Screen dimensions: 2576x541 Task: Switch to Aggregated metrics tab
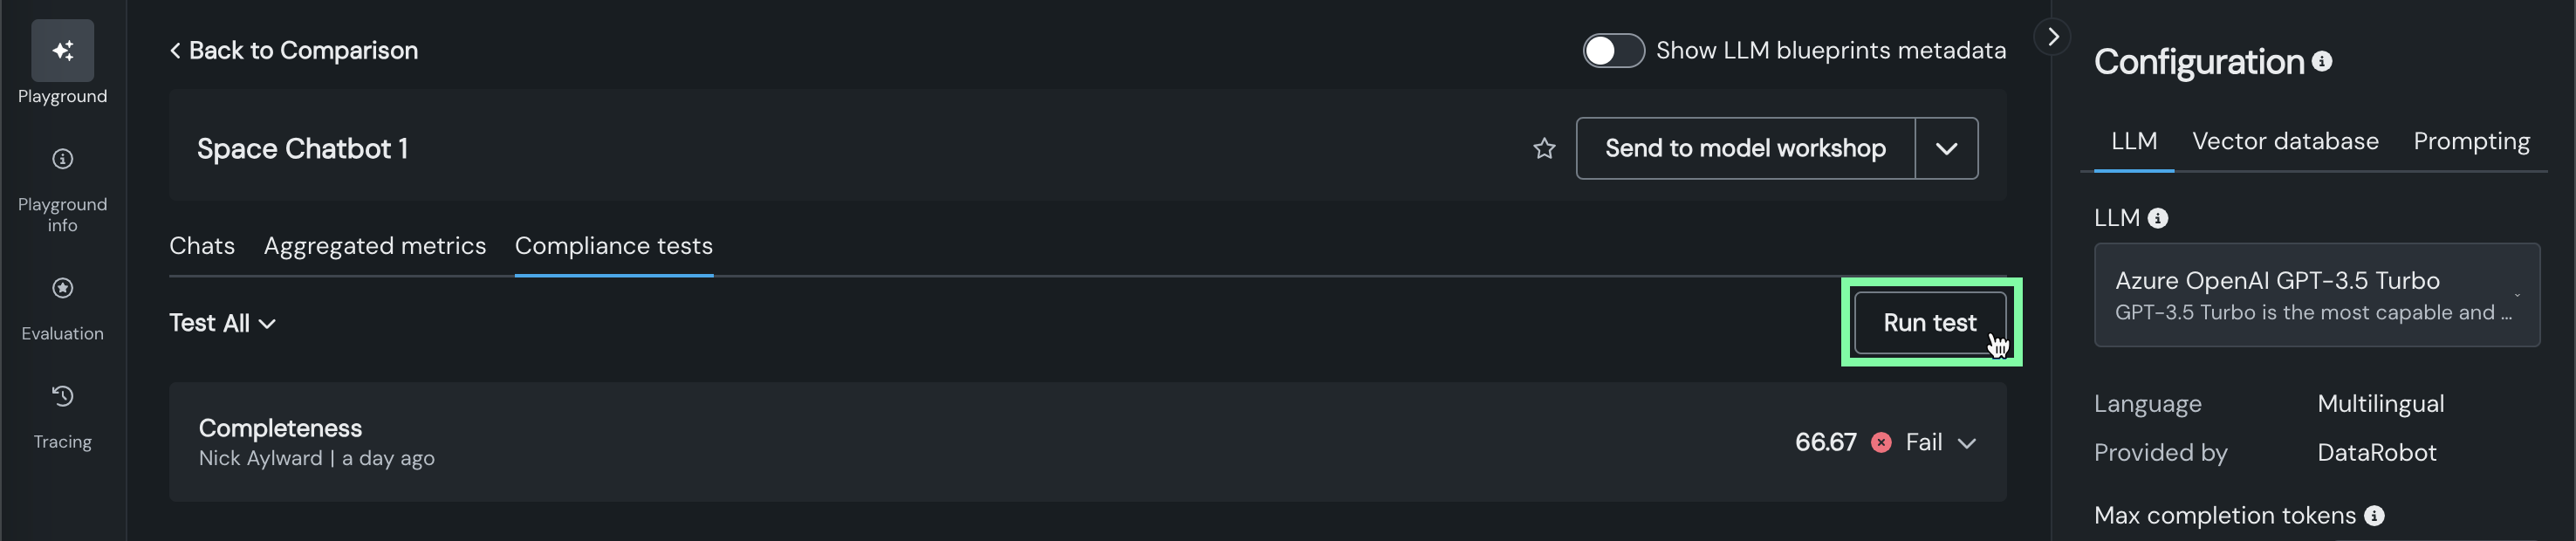375,246
